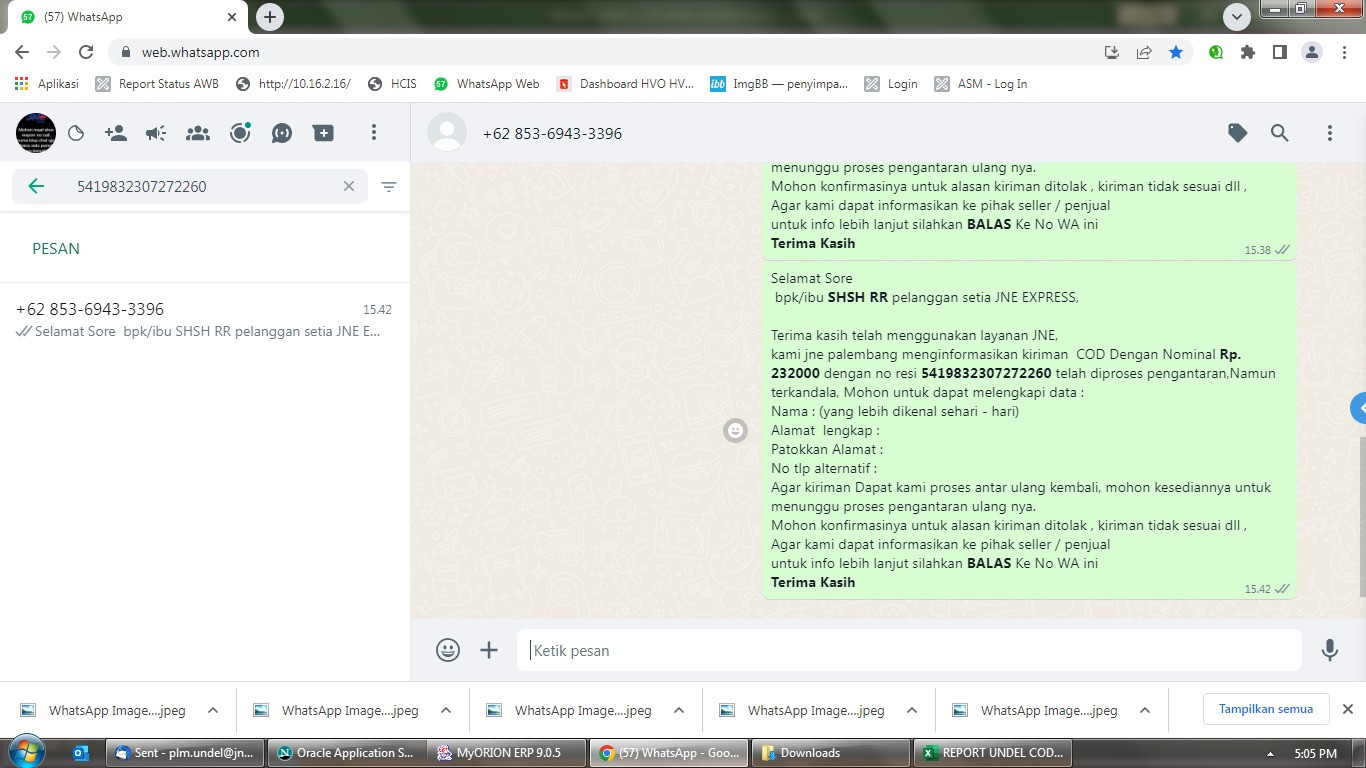
Task: Open the Chrome three-dot menu
Action: point(1345,52)
